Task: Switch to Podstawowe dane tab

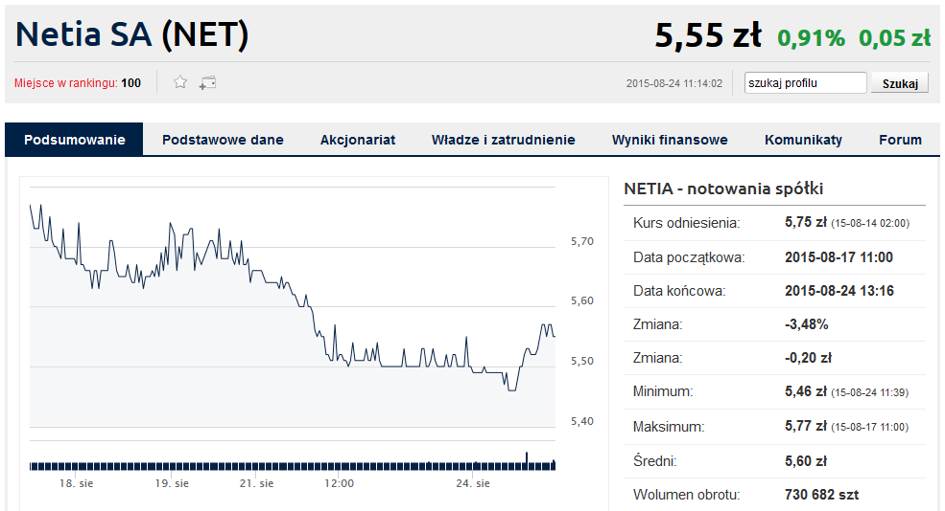Action: click(x=222, y=140)
